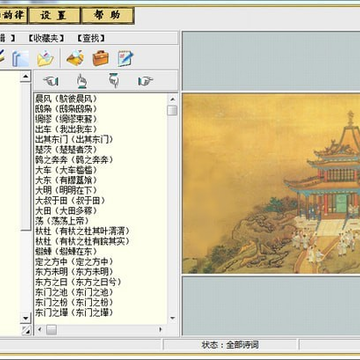
Task: Click left pane scrollbar up arrow
Action: [x=25, y=77]
